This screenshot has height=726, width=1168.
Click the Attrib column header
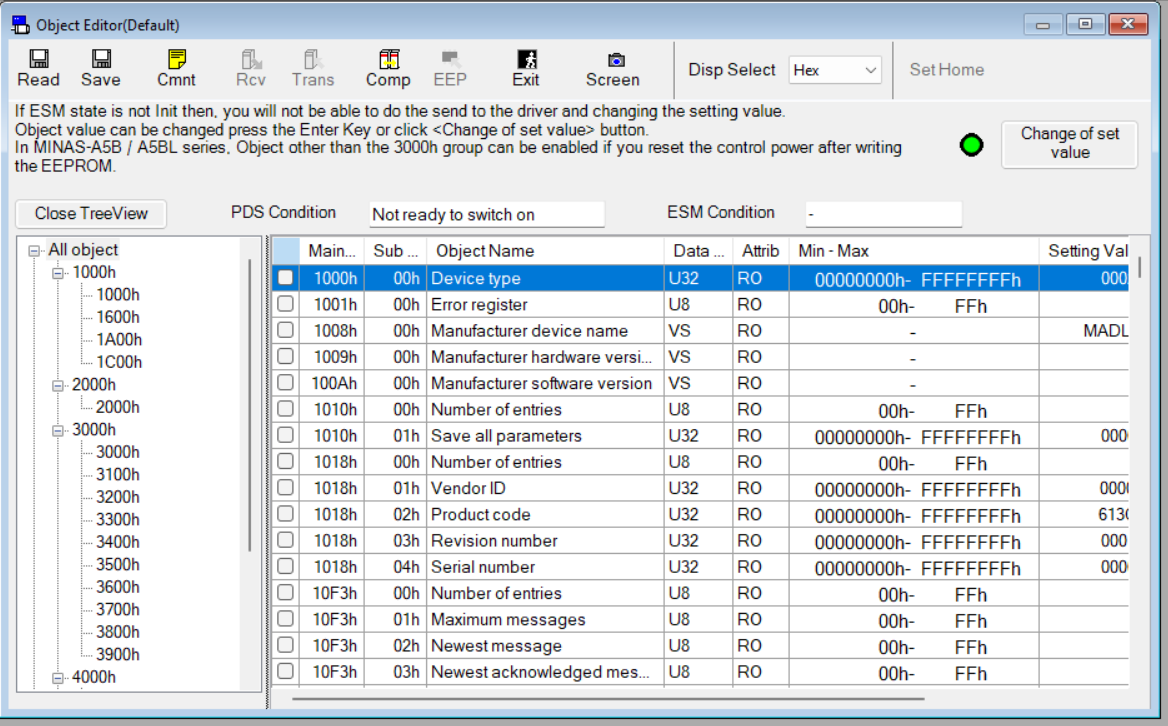[760, 251]
